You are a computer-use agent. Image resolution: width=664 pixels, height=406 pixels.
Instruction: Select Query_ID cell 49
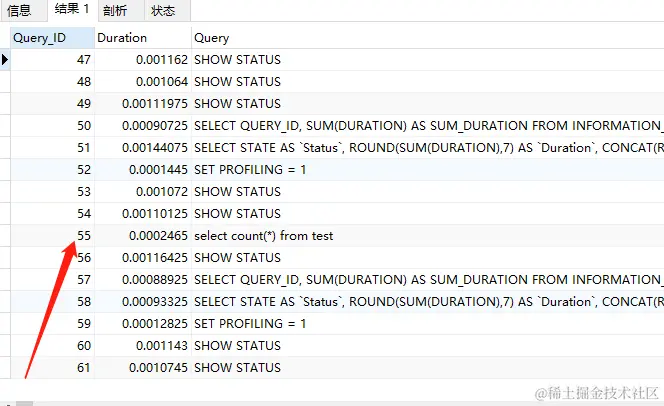coord(53,103)
